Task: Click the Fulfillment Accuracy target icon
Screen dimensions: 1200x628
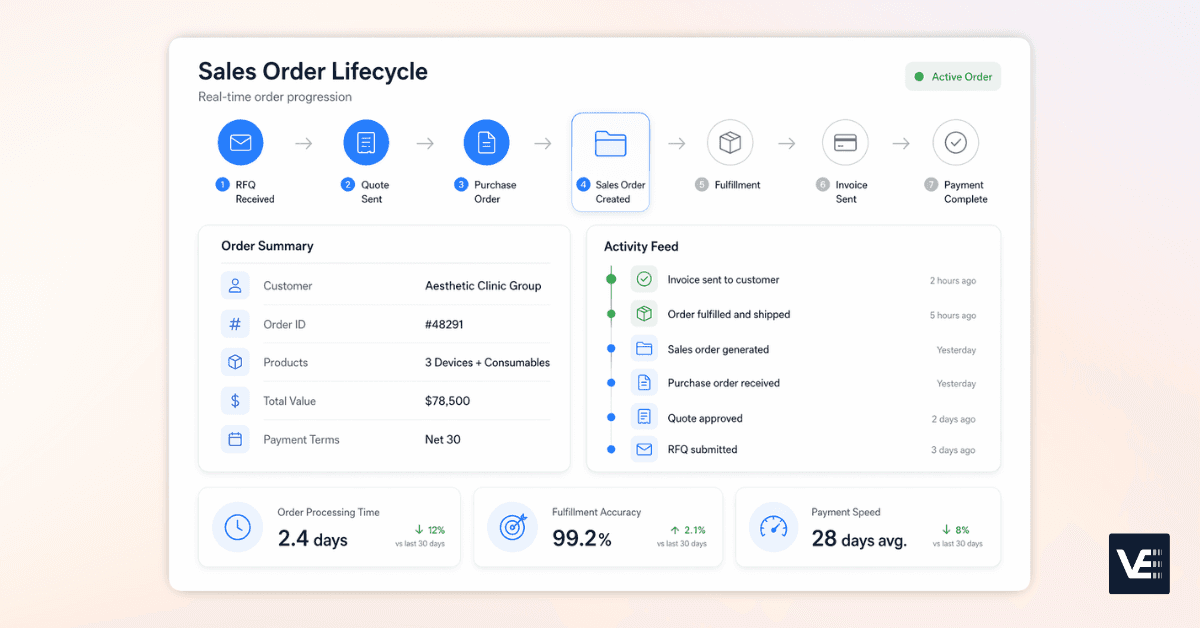Action: coord(513,527)
